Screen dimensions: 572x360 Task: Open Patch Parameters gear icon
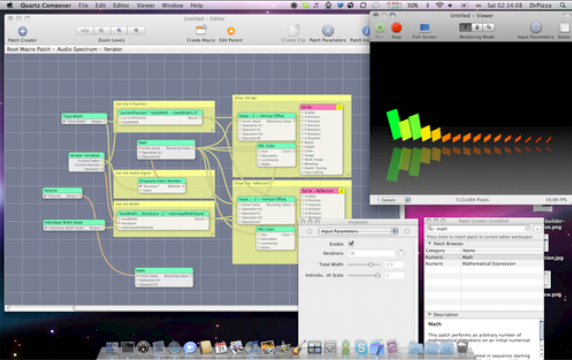(328, 31)
